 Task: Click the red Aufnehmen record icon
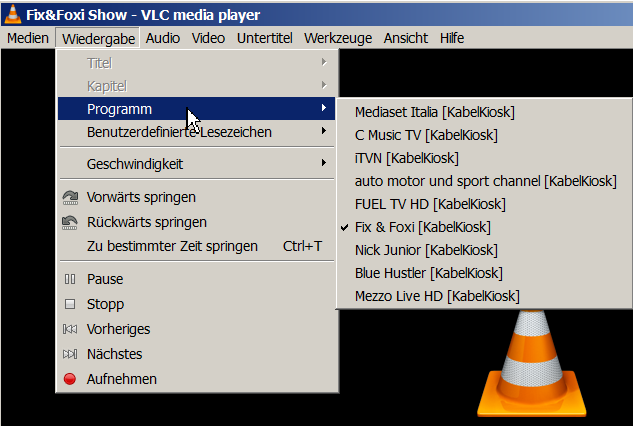click(x=70, y=379)
